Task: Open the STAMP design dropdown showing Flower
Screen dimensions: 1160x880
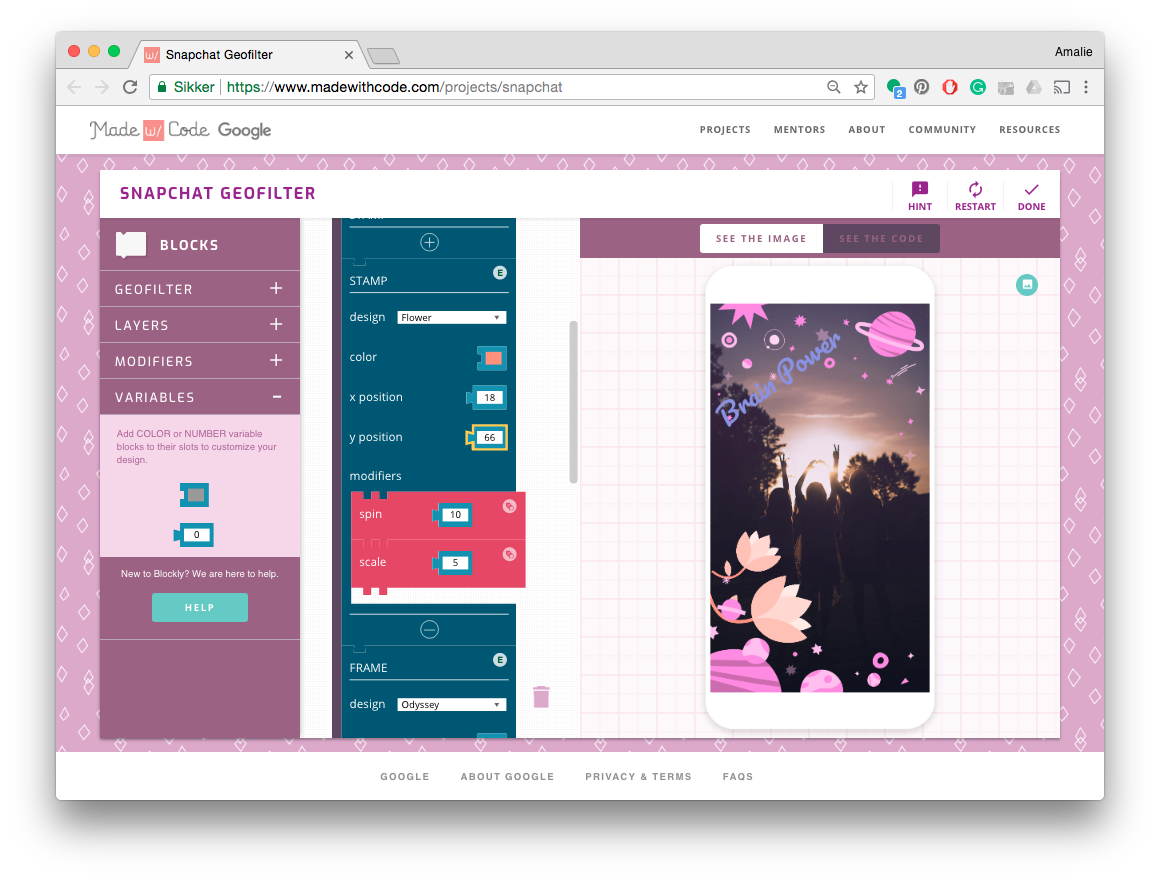Action: (x=451, y=317)
